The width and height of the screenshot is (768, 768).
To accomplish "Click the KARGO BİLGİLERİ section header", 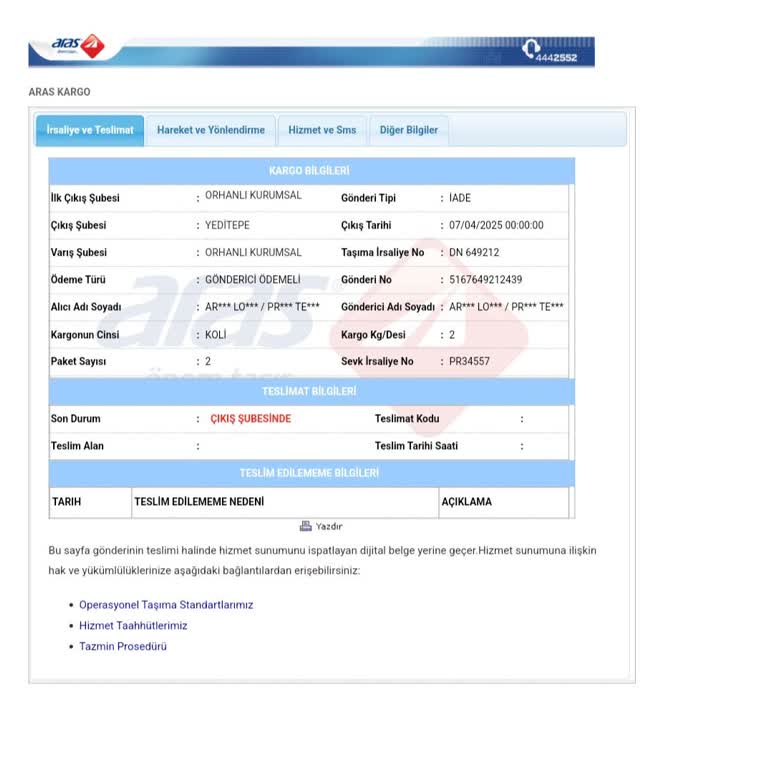I will coord(312,170).
